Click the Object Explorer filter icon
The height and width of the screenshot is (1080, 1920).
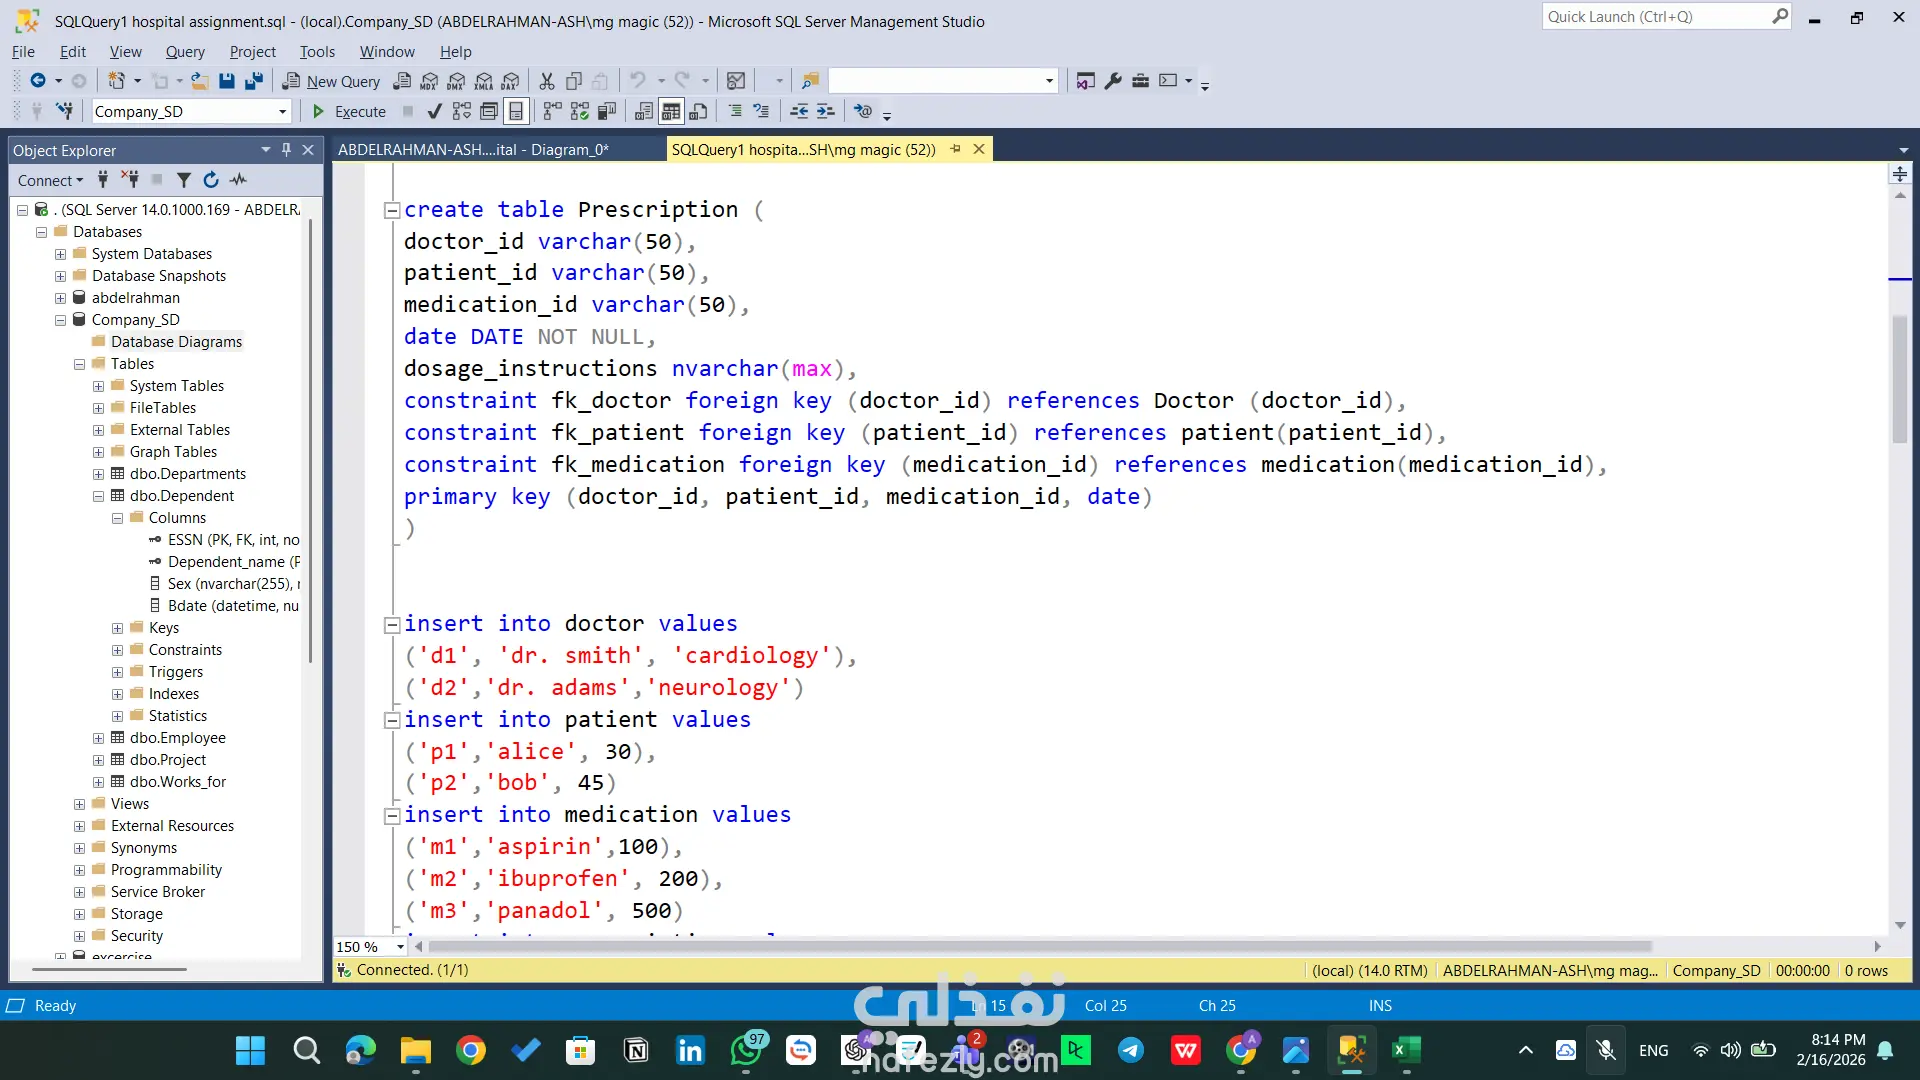[x=184, y=180]
